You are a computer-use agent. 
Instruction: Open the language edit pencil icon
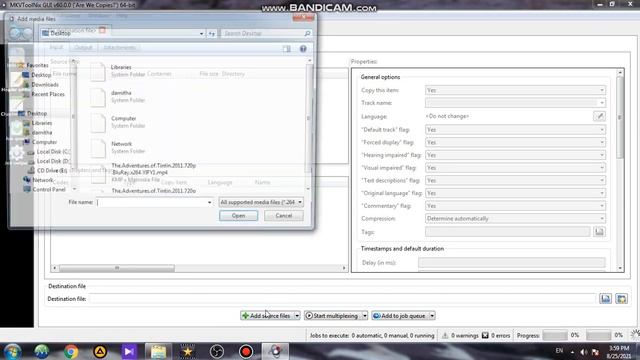coord(599,116)
